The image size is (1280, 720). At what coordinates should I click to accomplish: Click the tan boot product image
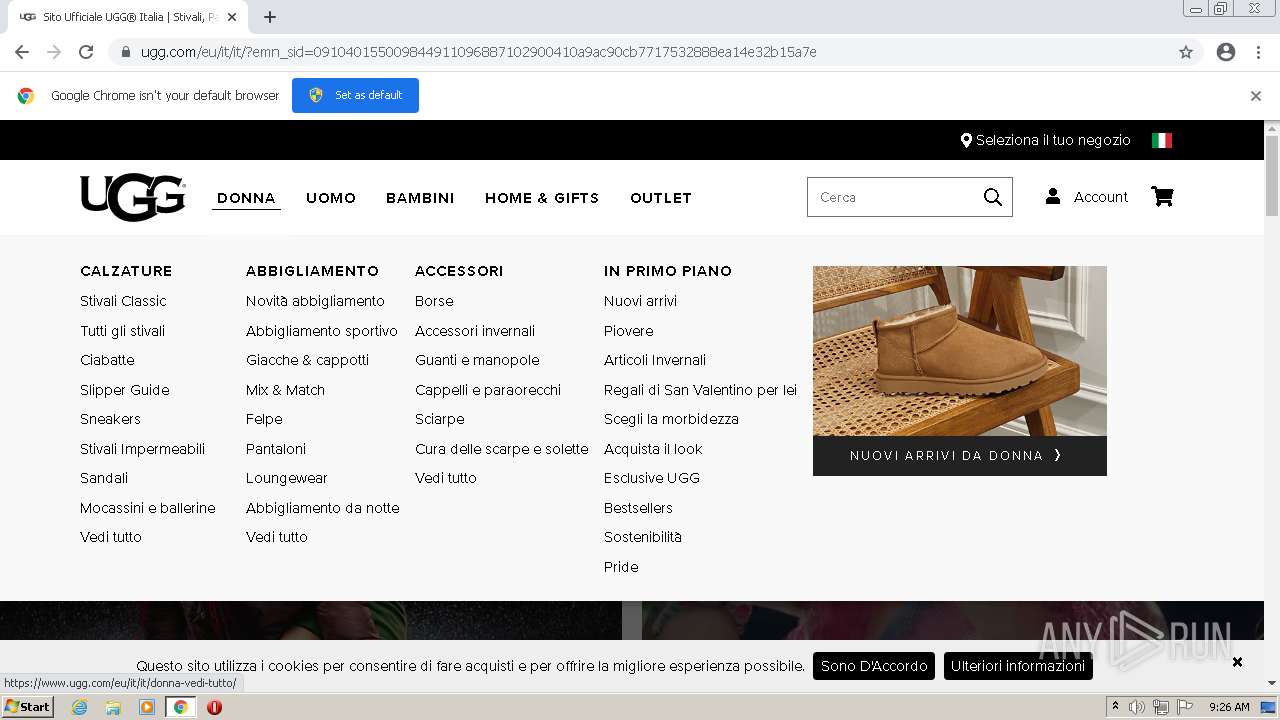[960, 351]
